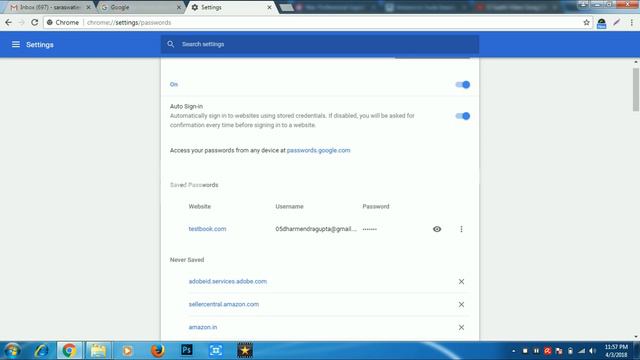Click the volume speaker tray icon

coord(593,351)
